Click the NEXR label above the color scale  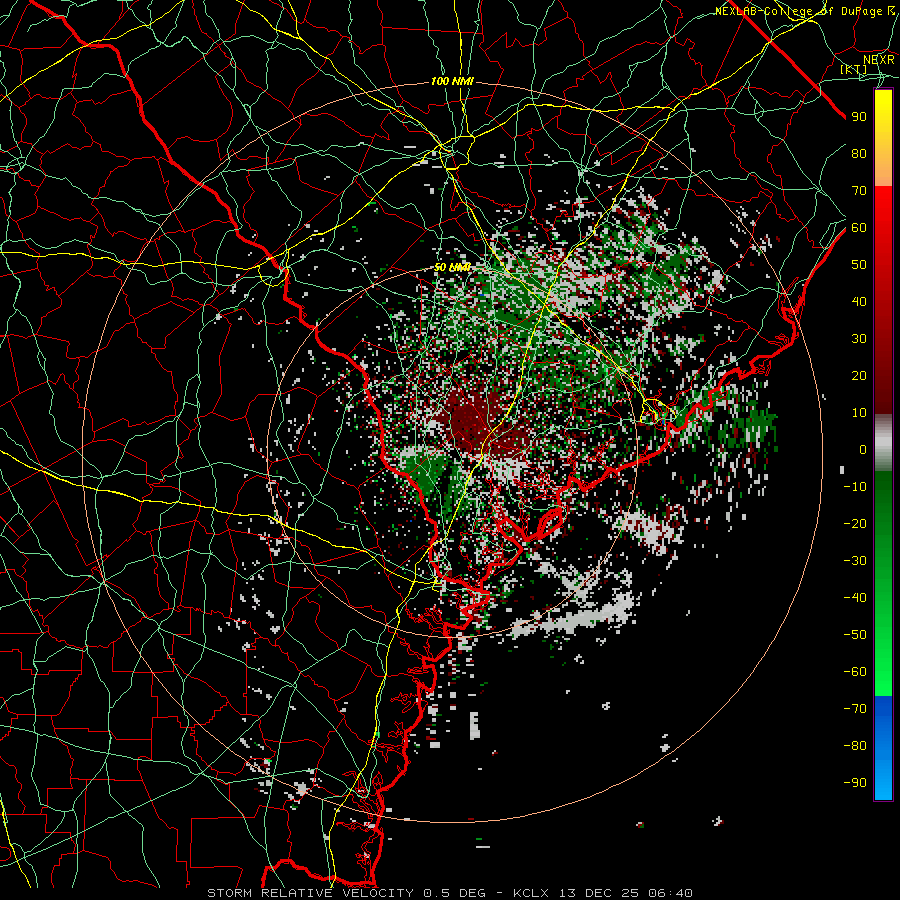(879, 59)
